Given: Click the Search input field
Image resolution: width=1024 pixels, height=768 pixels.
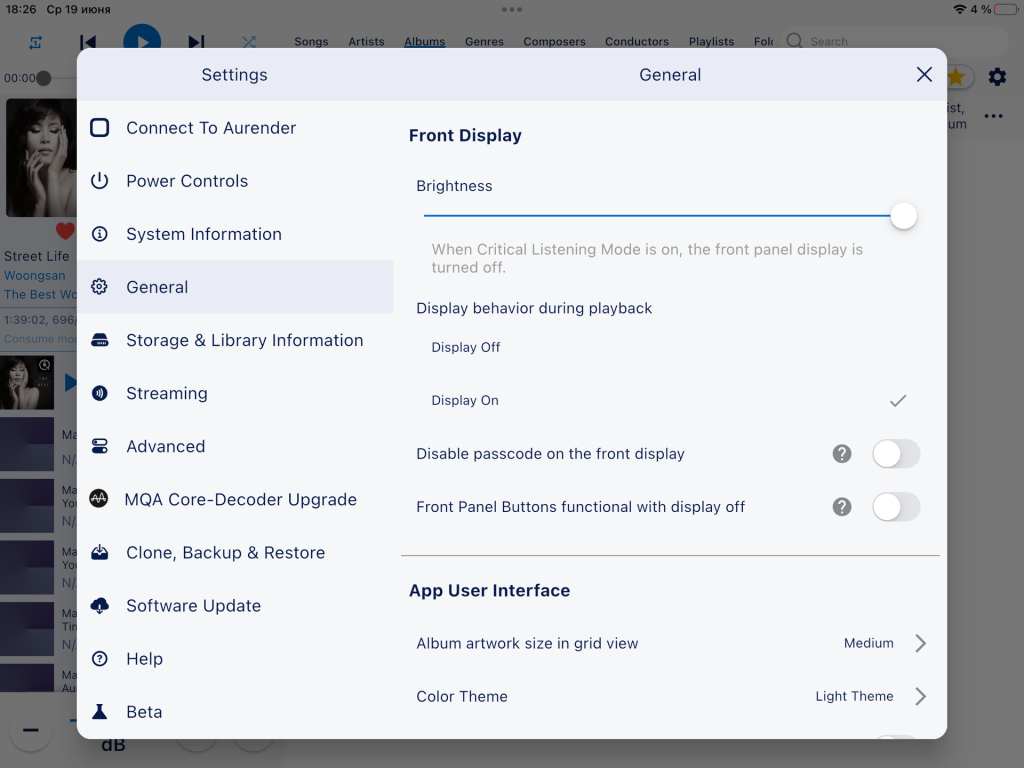Looking at the screenshot, I should tap(896, 41).
